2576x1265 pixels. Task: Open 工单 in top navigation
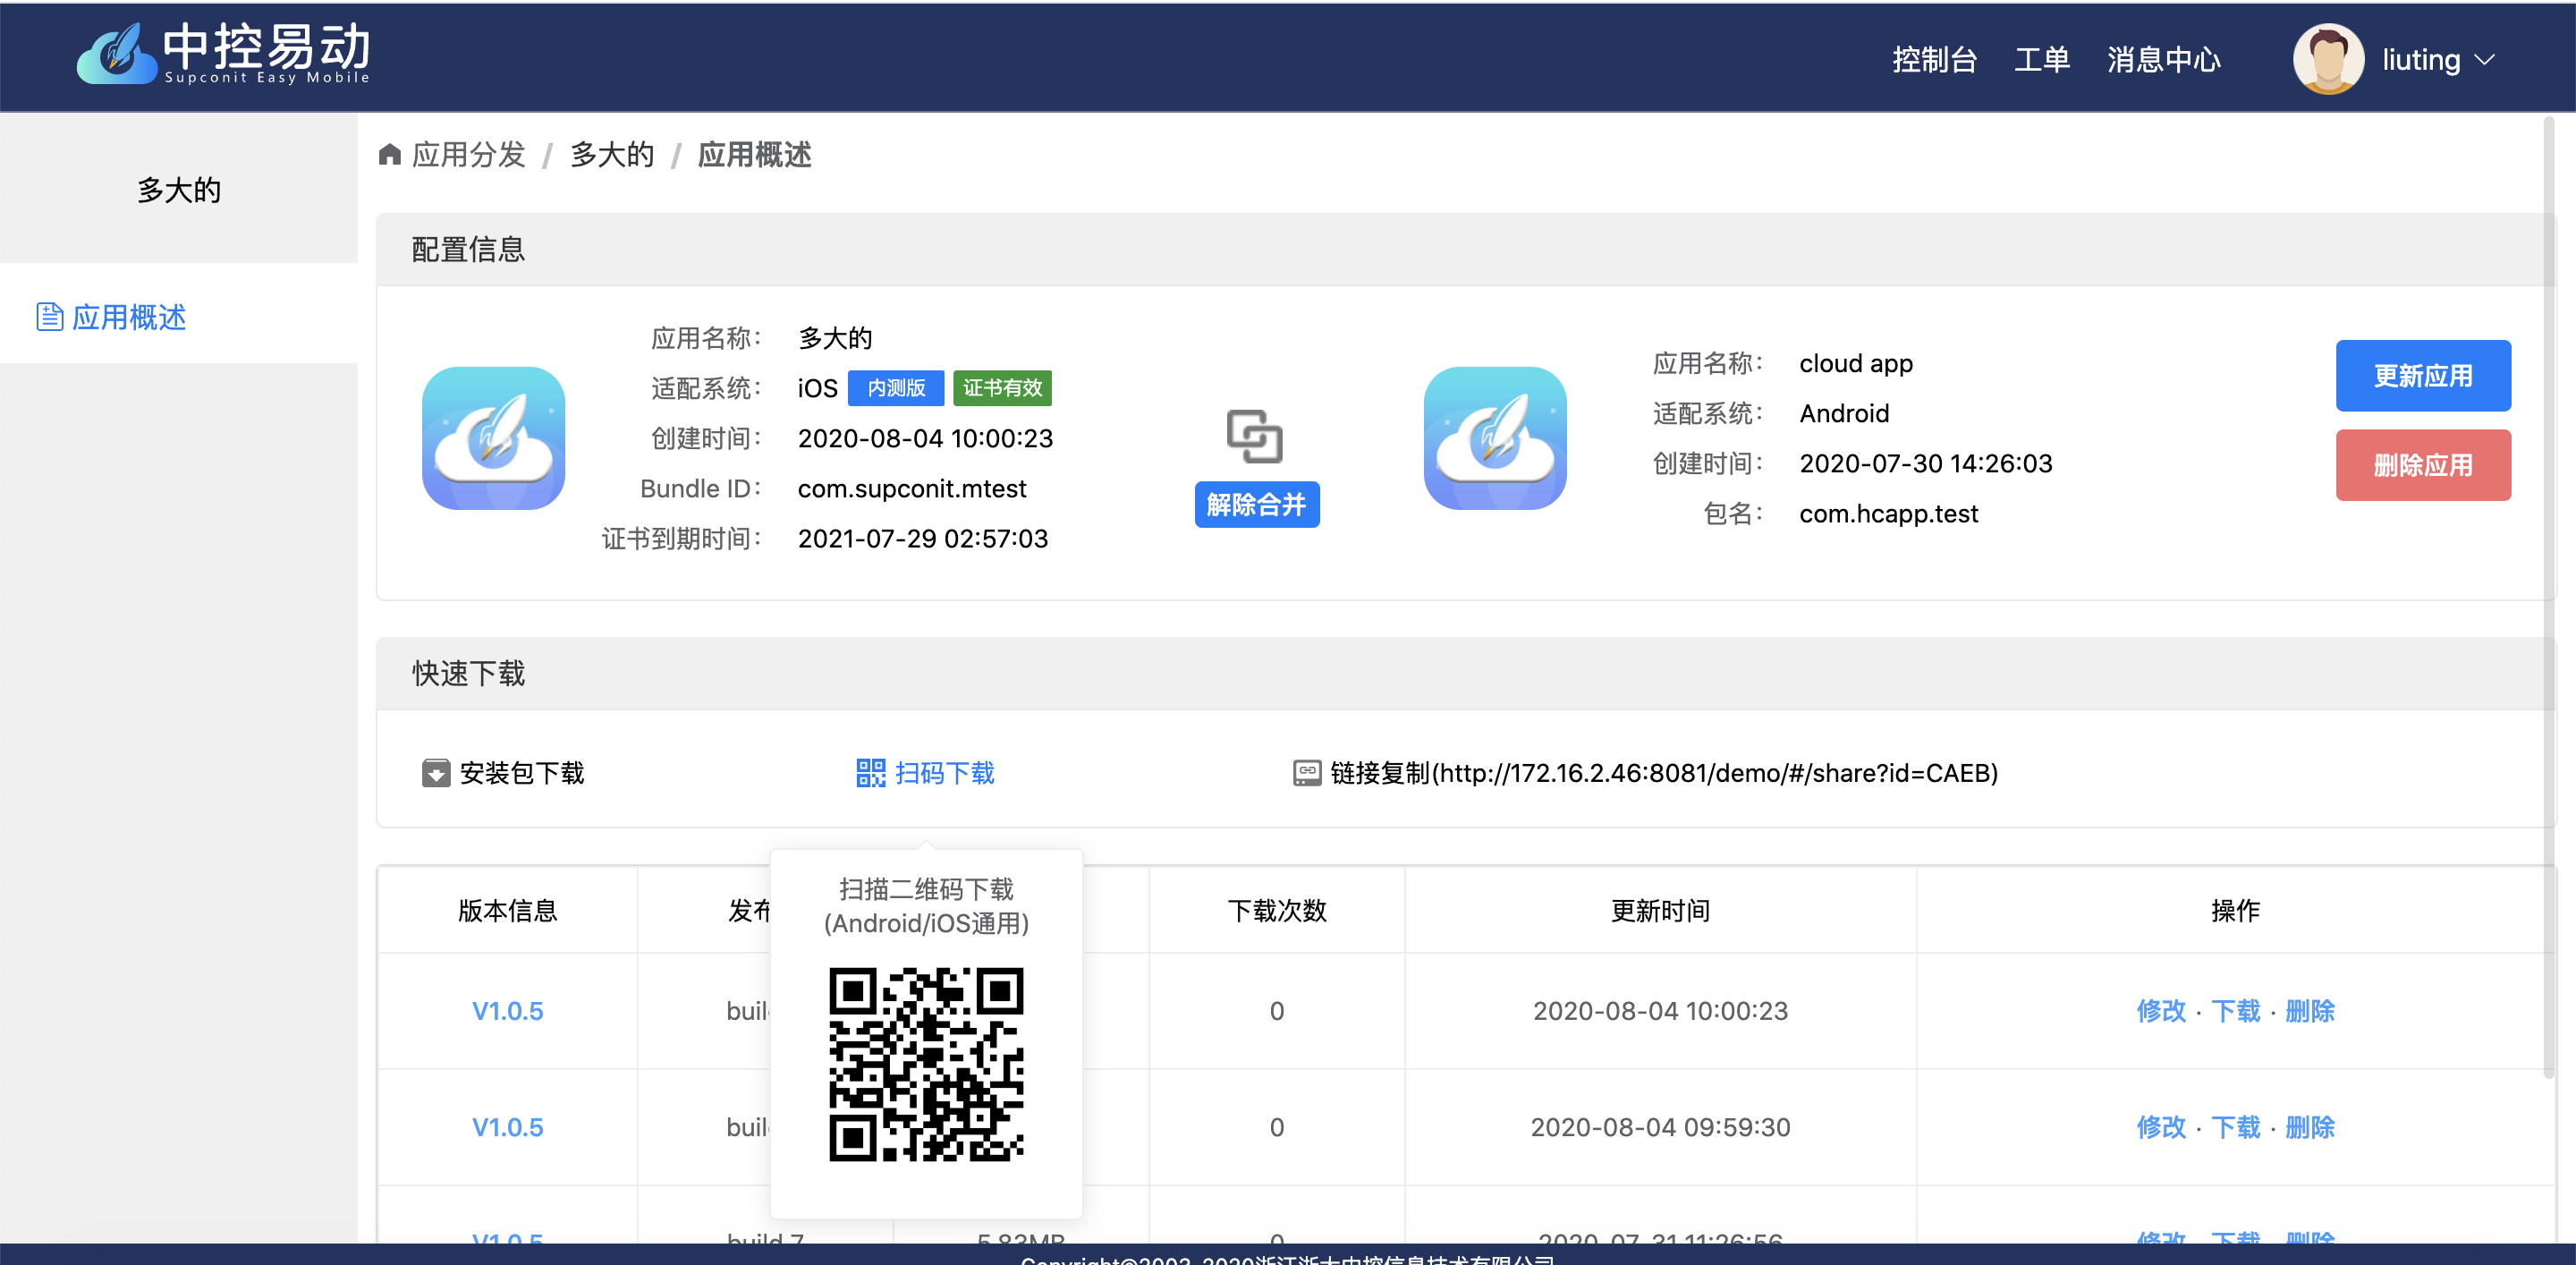pos(2042,60)
